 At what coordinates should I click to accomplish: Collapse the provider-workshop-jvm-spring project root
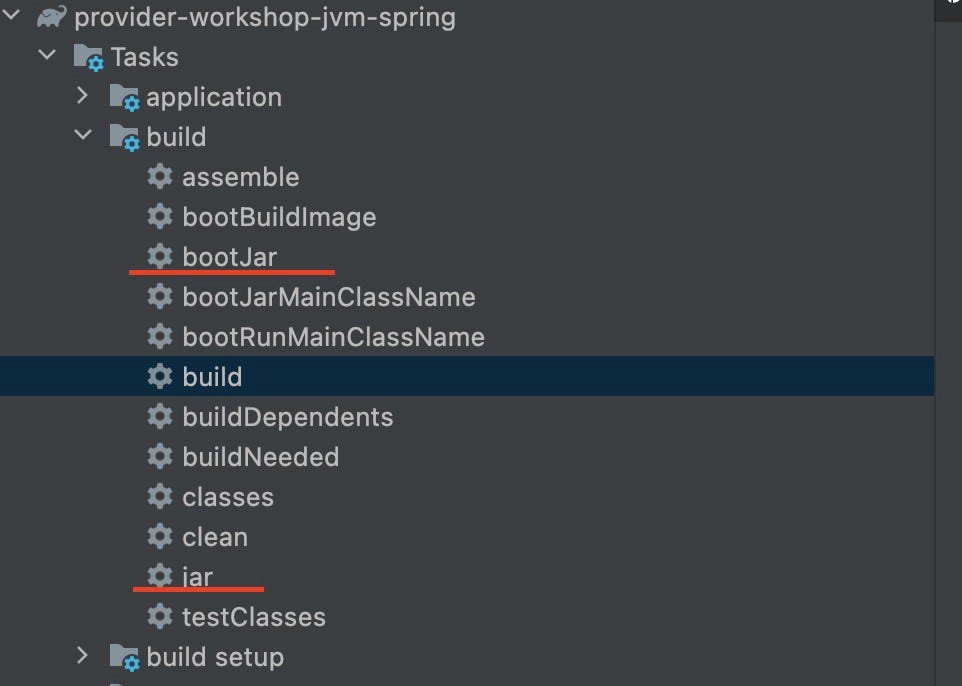pos(13,17)
